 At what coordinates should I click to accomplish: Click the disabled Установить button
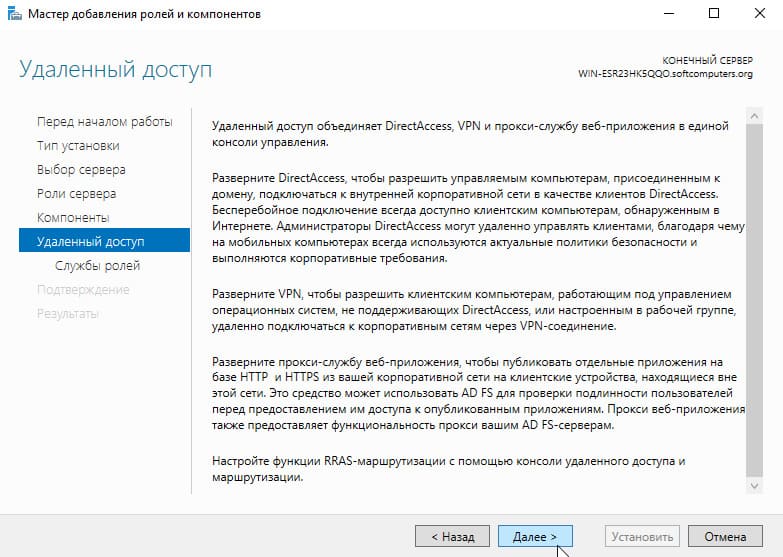pos(642,537)
